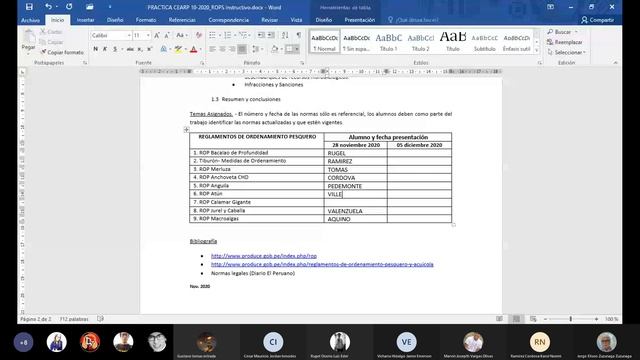This screenshot has height=360, width=640.
Task: Save the document with the floppy disk icon
Action: [29, 7]
